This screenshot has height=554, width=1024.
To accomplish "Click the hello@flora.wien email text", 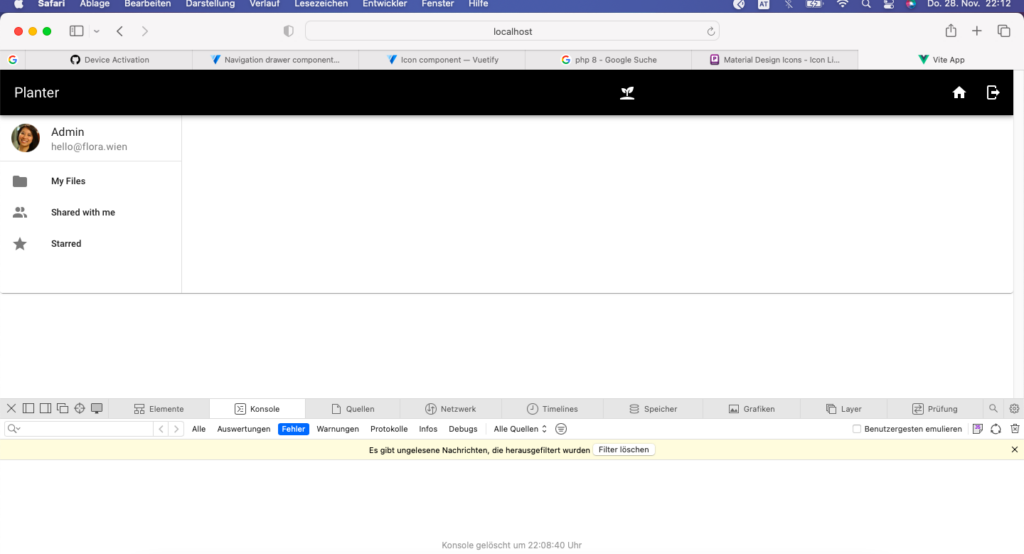I will (x=89, y=147).
